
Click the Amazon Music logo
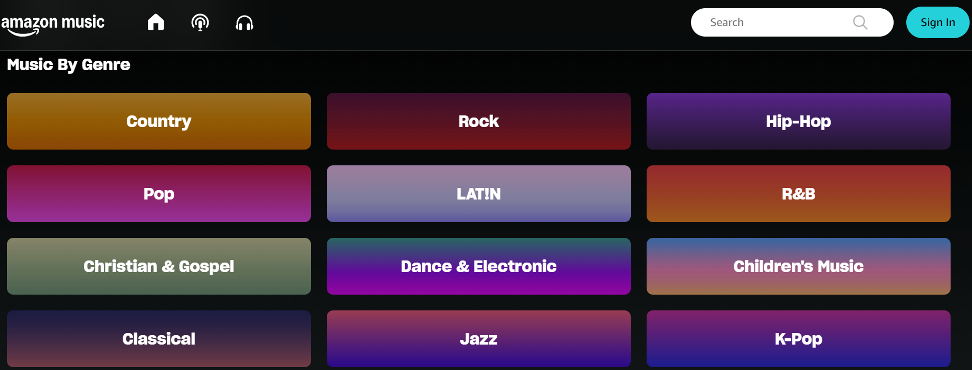[53, 25]
